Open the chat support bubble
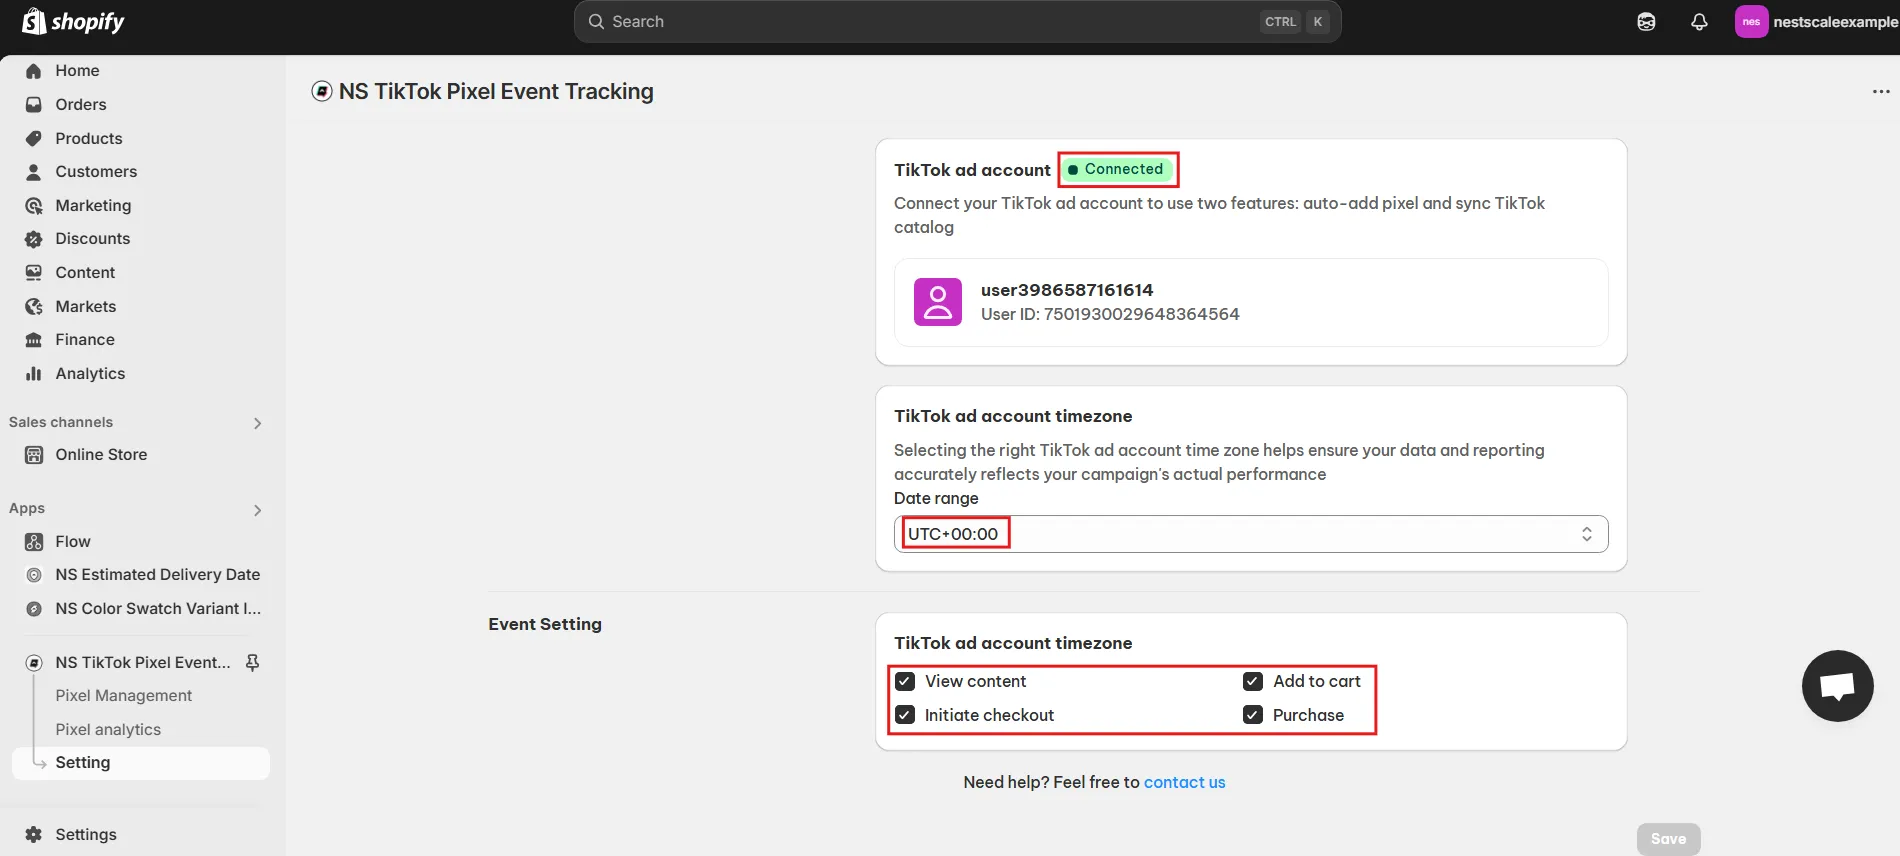The height and width of the screenshot is (856, 1900). 1837,686
